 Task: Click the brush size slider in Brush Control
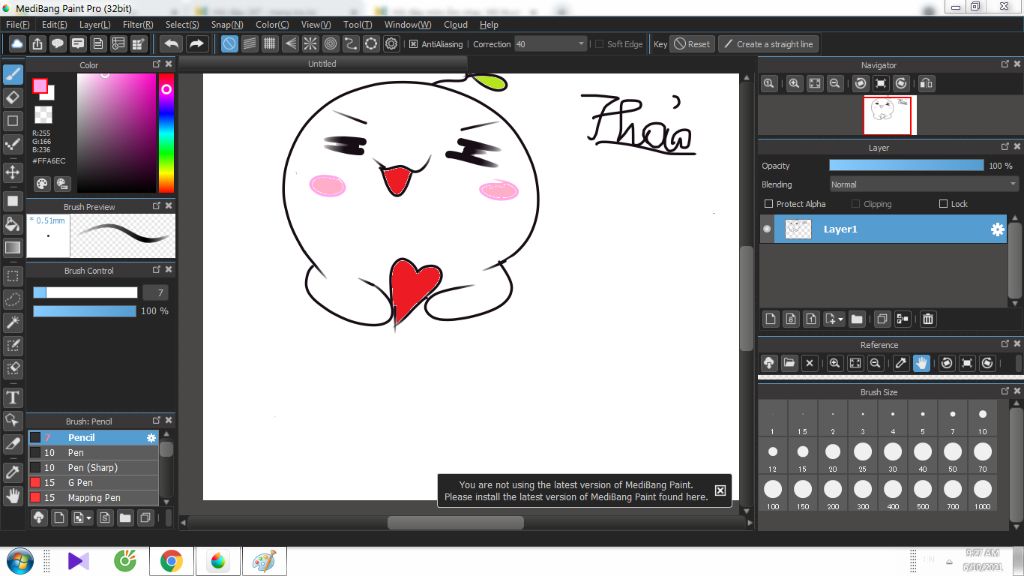point(86,293)
